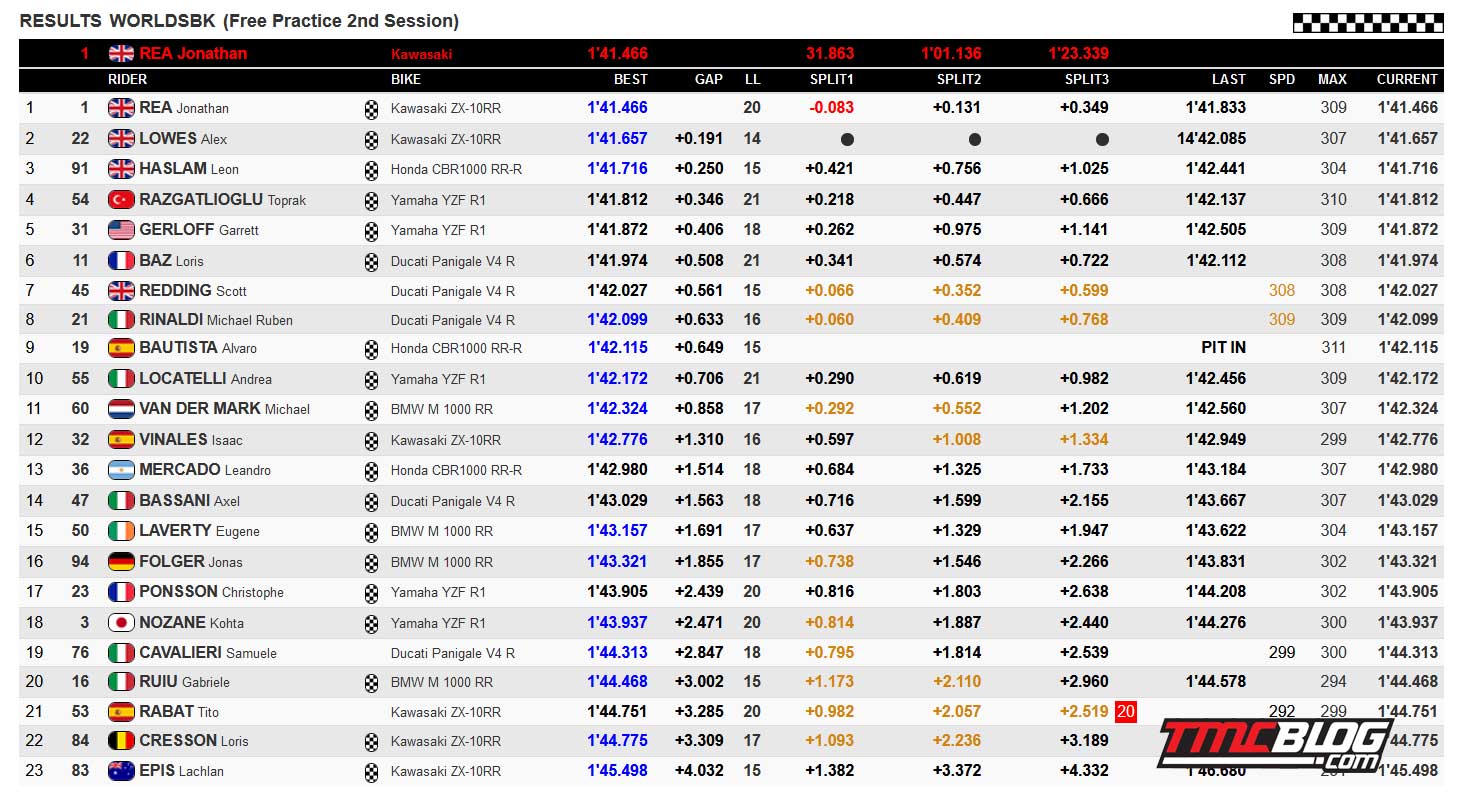
Task: Click the UK flag beside REDDING Scott
Action: click(x=121, y=291)
